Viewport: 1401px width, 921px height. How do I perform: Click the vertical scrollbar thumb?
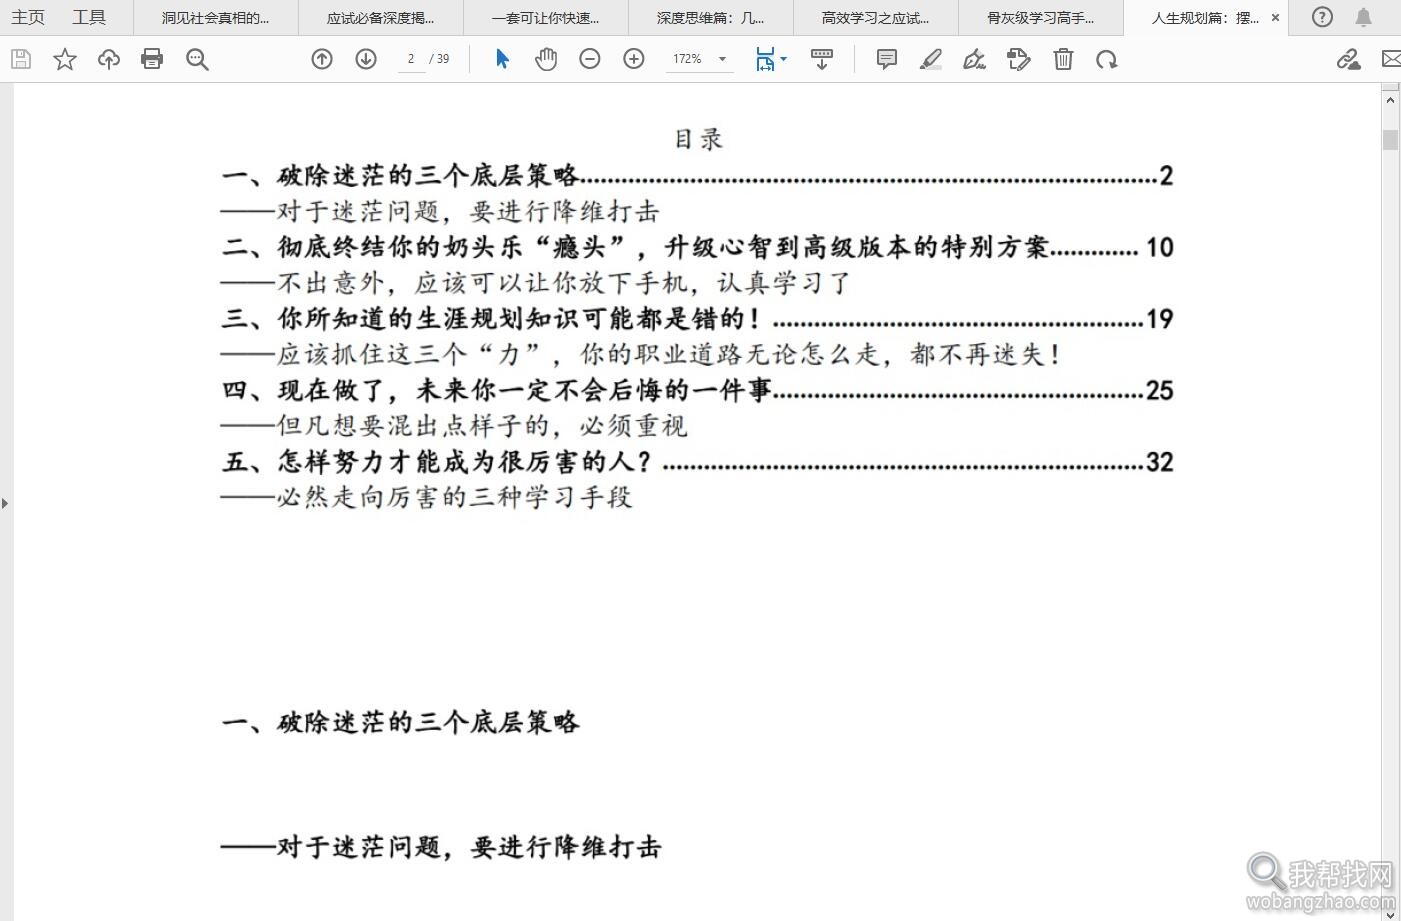coord(1390,139)
